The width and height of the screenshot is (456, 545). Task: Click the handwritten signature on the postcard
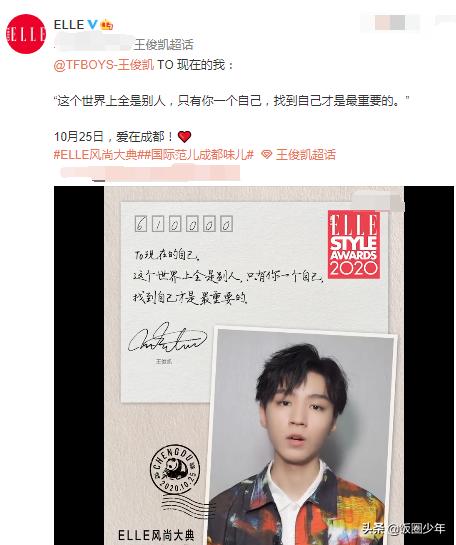point(167,338)
